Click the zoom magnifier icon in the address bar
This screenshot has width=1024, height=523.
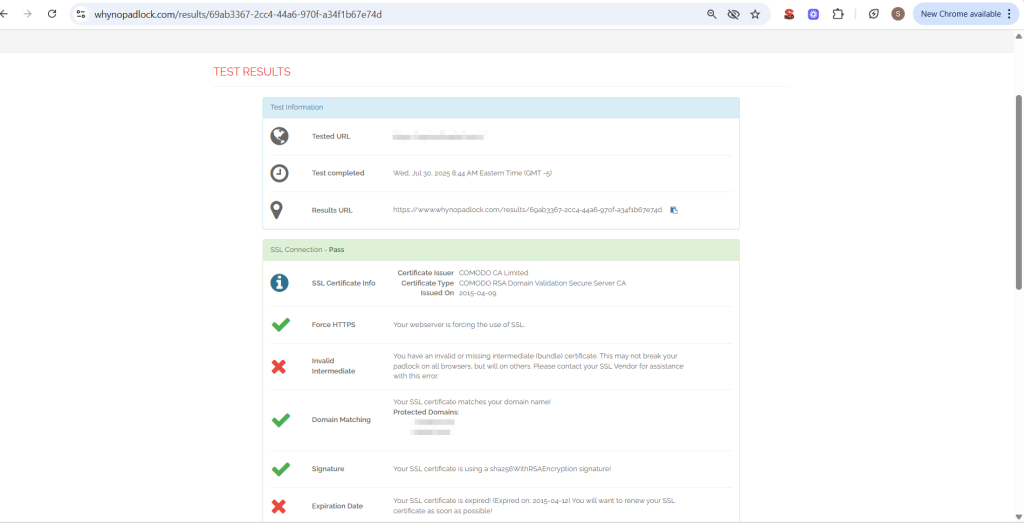coord(712,14)
